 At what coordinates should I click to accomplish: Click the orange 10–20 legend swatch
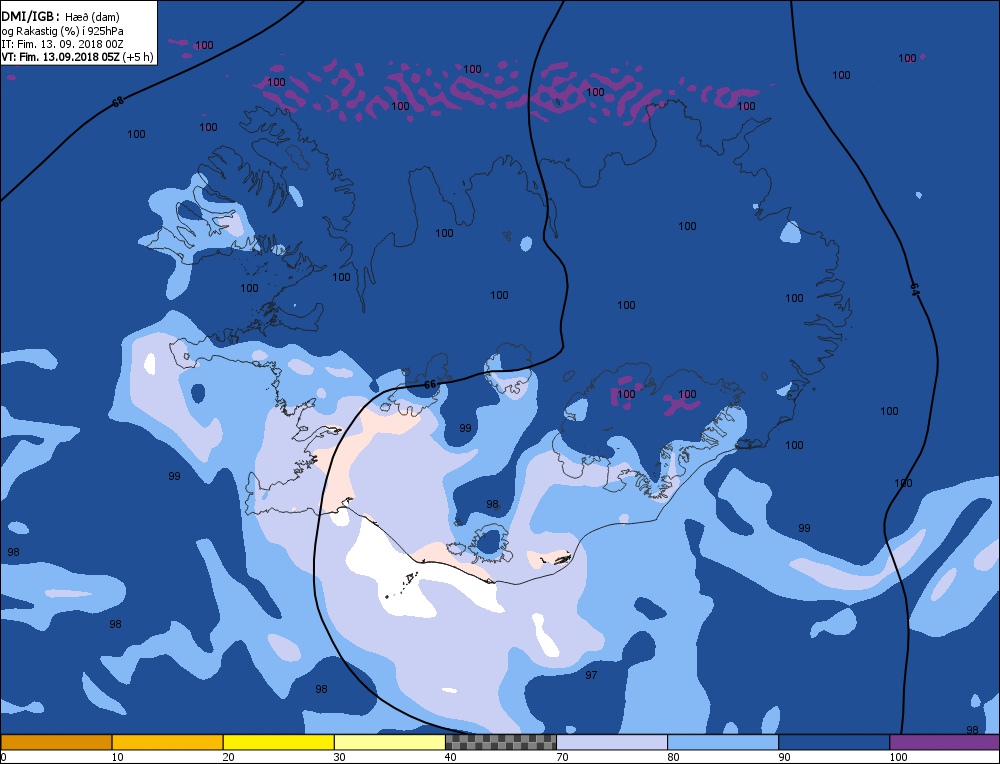tap(167, 742)
